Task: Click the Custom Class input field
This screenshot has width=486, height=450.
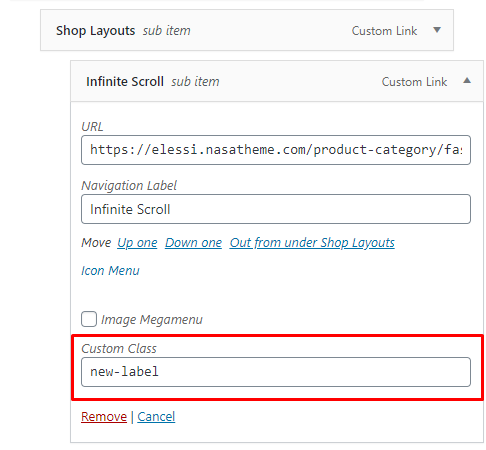Action: tap(276, 372)
